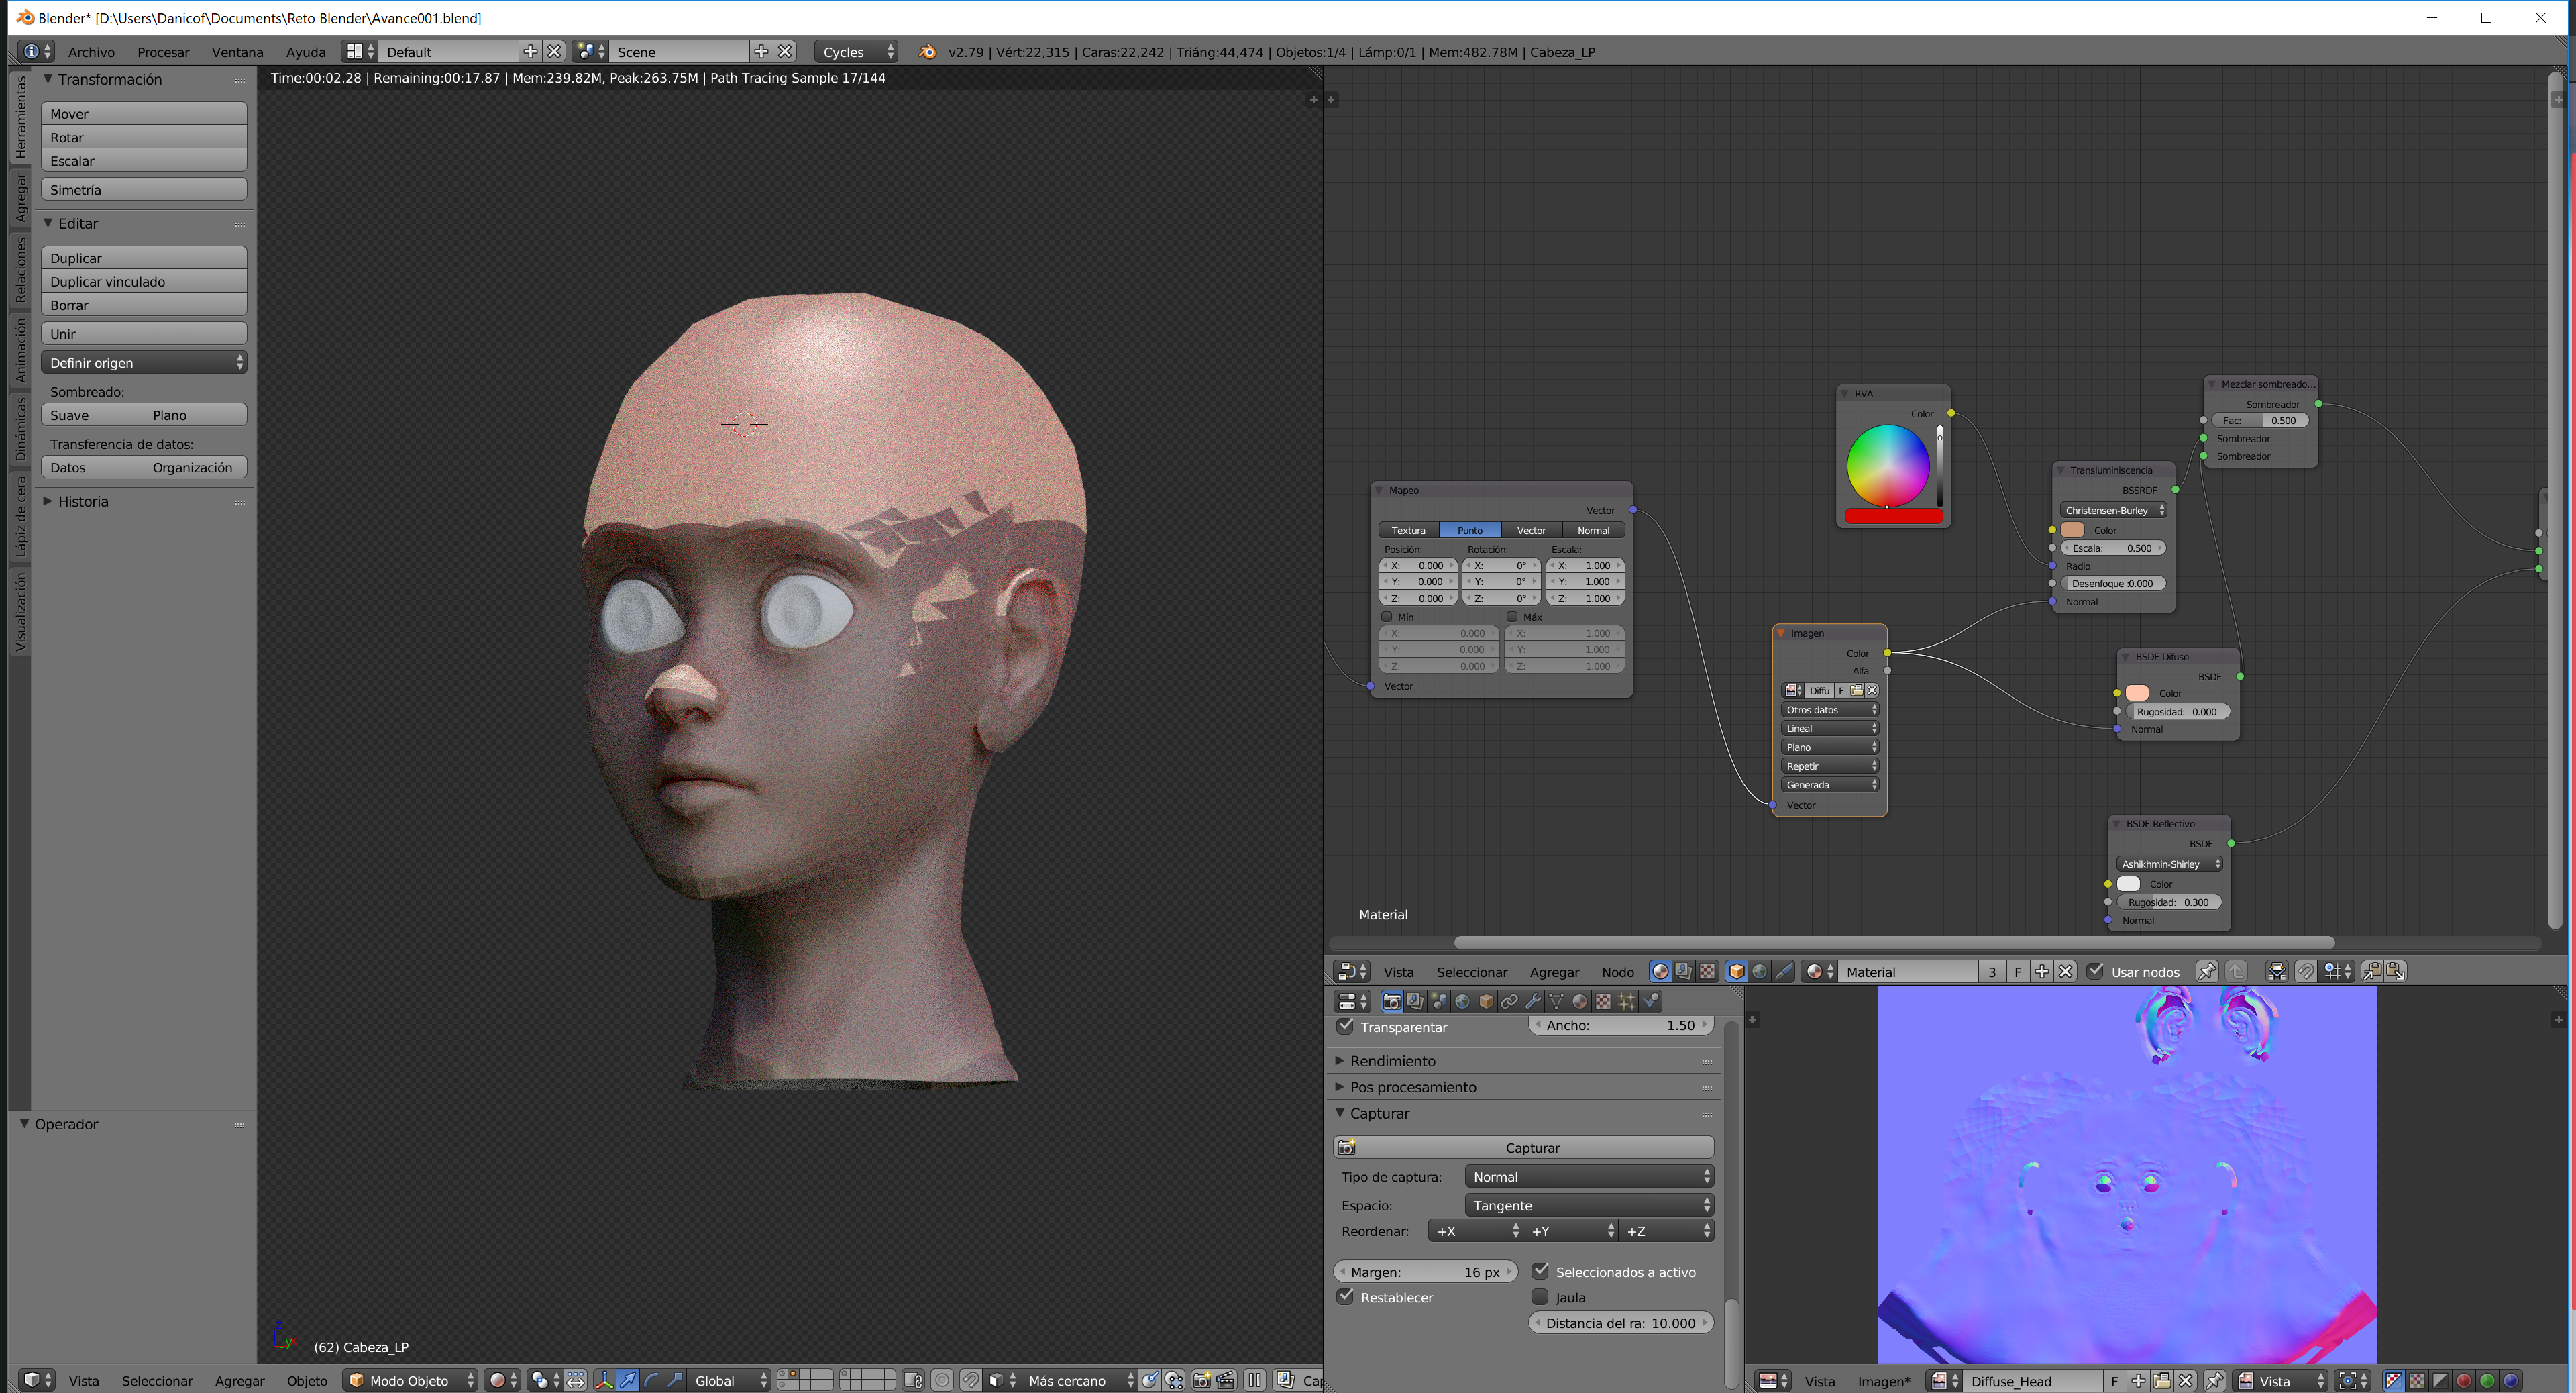Open the Archivo menu
Screen dimensions: 2576x1393
[x=91, y=52]
